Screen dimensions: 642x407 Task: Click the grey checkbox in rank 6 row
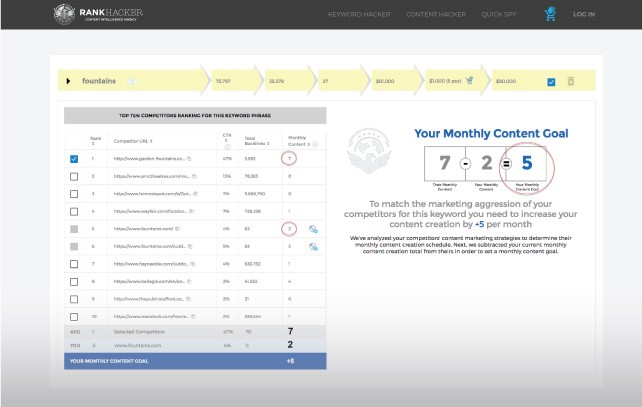[x=74, y=246]
